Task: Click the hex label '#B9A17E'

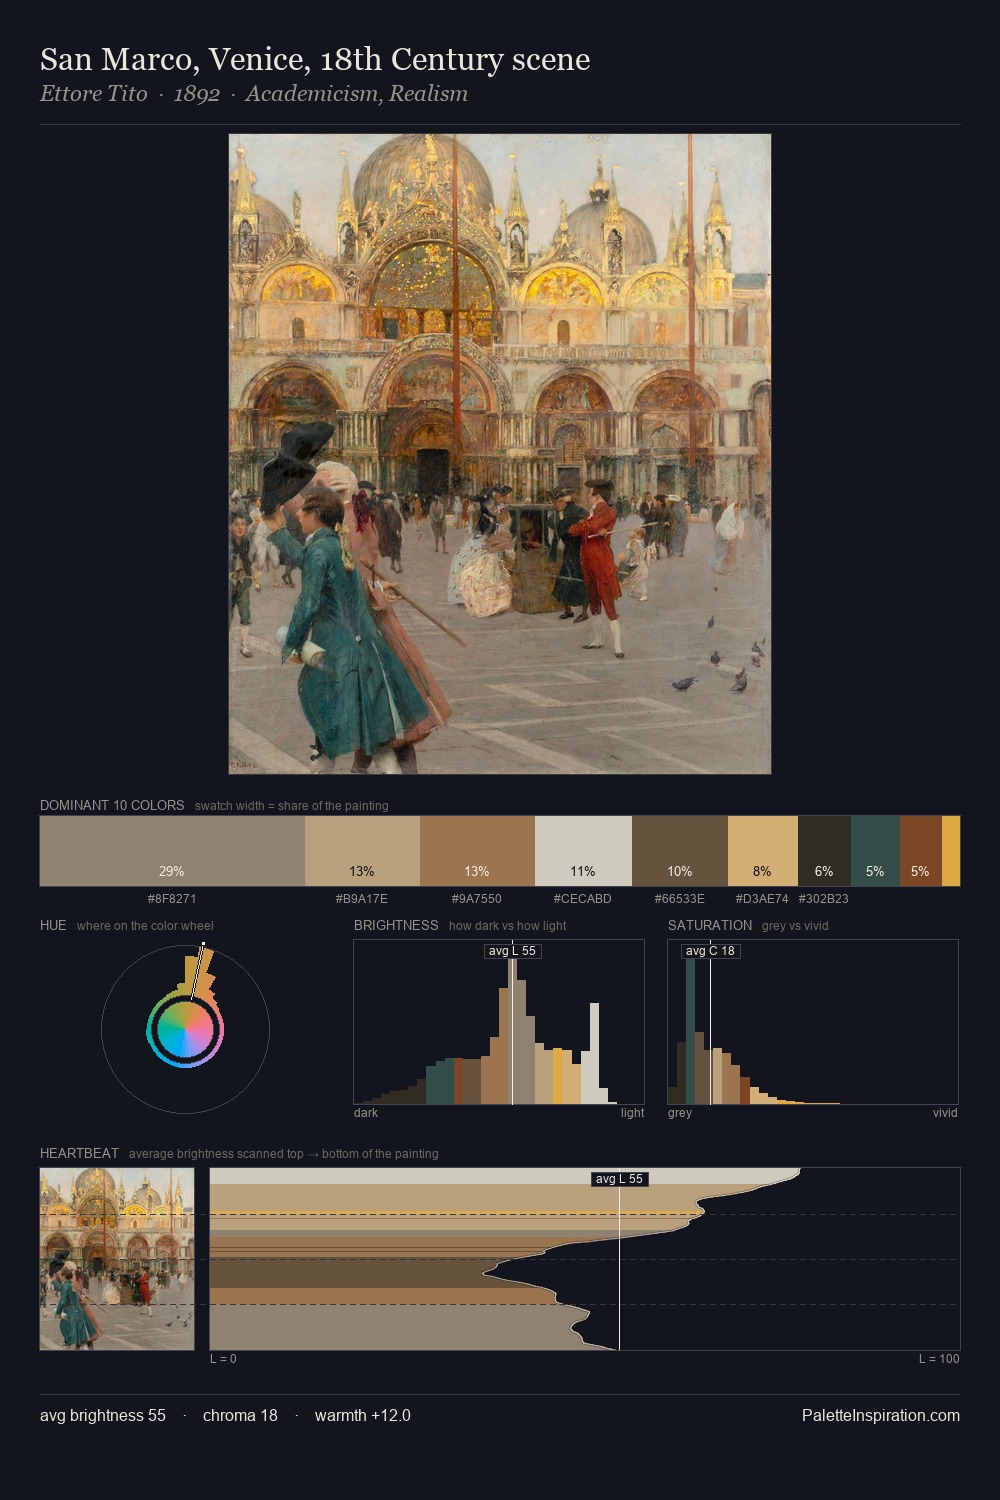Action: point(362,898)
